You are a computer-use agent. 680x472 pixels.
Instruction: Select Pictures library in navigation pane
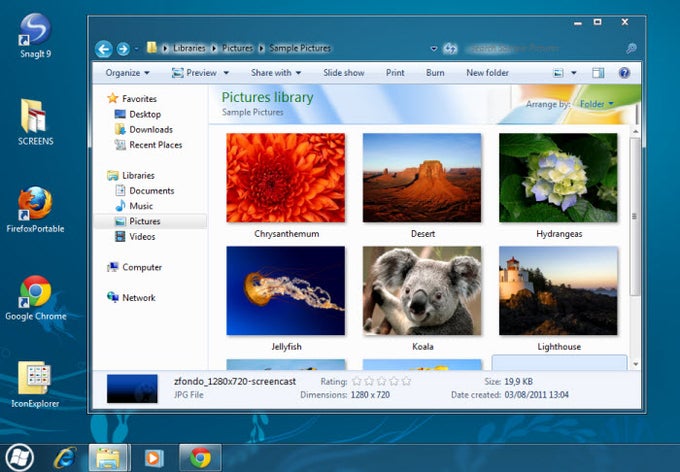(x=150, y=221)
